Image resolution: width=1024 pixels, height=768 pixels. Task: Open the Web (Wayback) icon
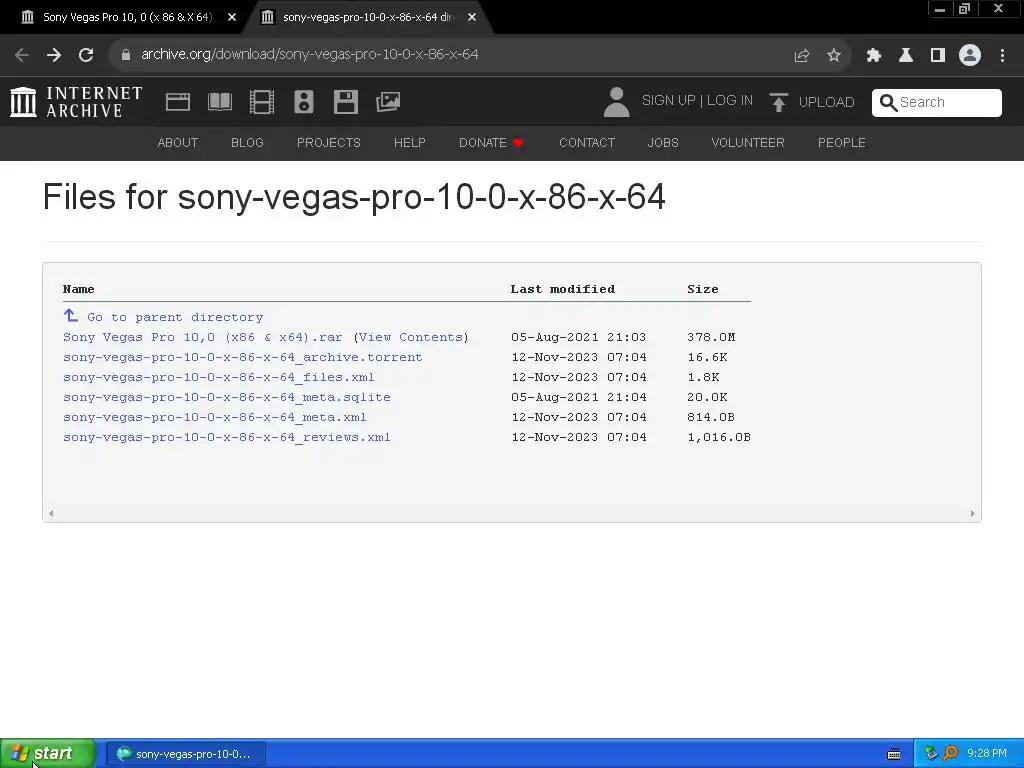pyautogui.click(x=178, y=102)
